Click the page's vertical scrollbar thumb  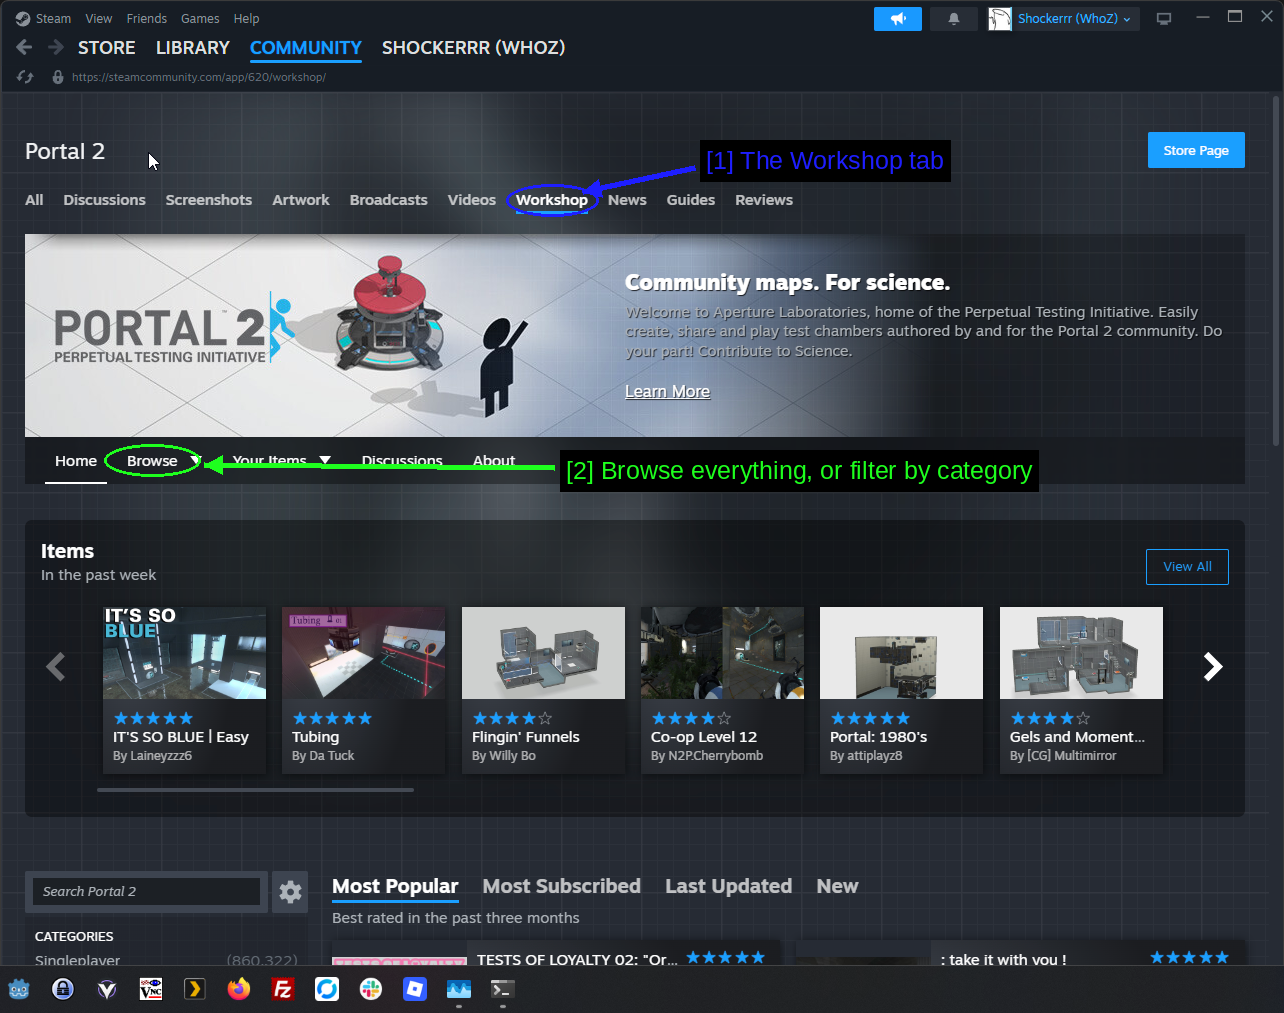[x=1276, y=270]
